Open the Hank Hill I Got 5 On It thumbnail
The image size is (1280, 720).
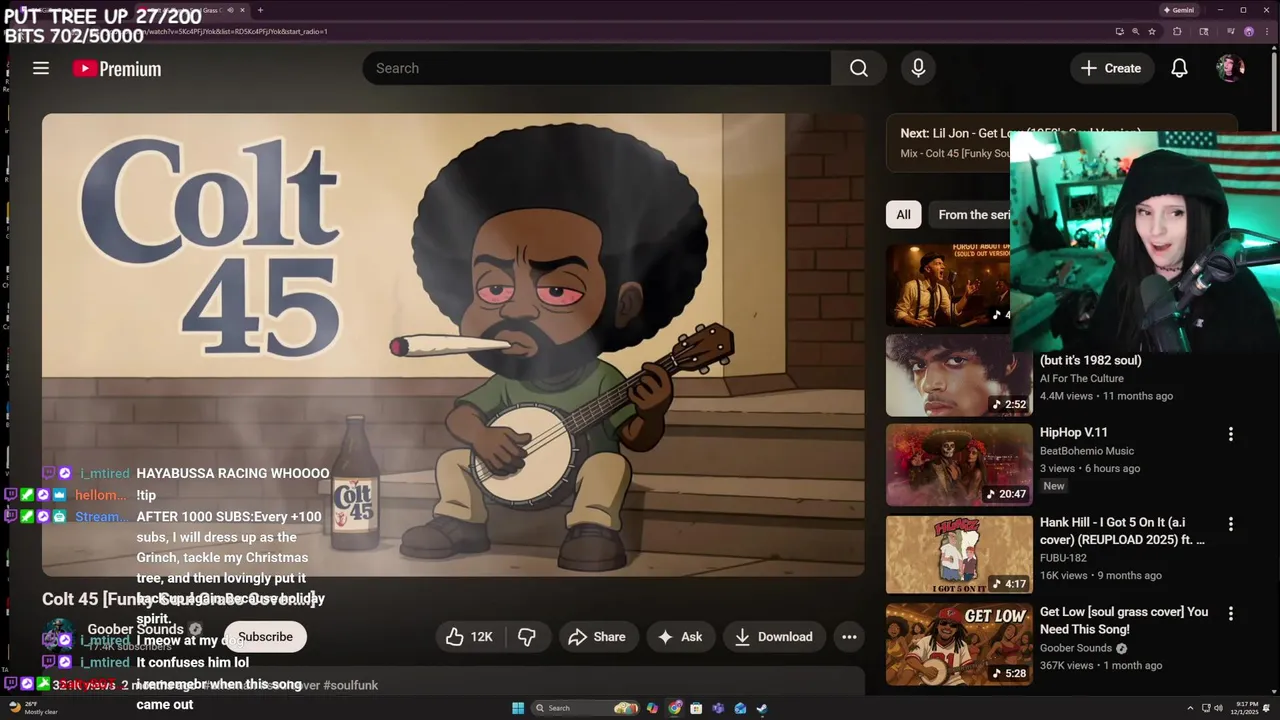click(959, 554)
